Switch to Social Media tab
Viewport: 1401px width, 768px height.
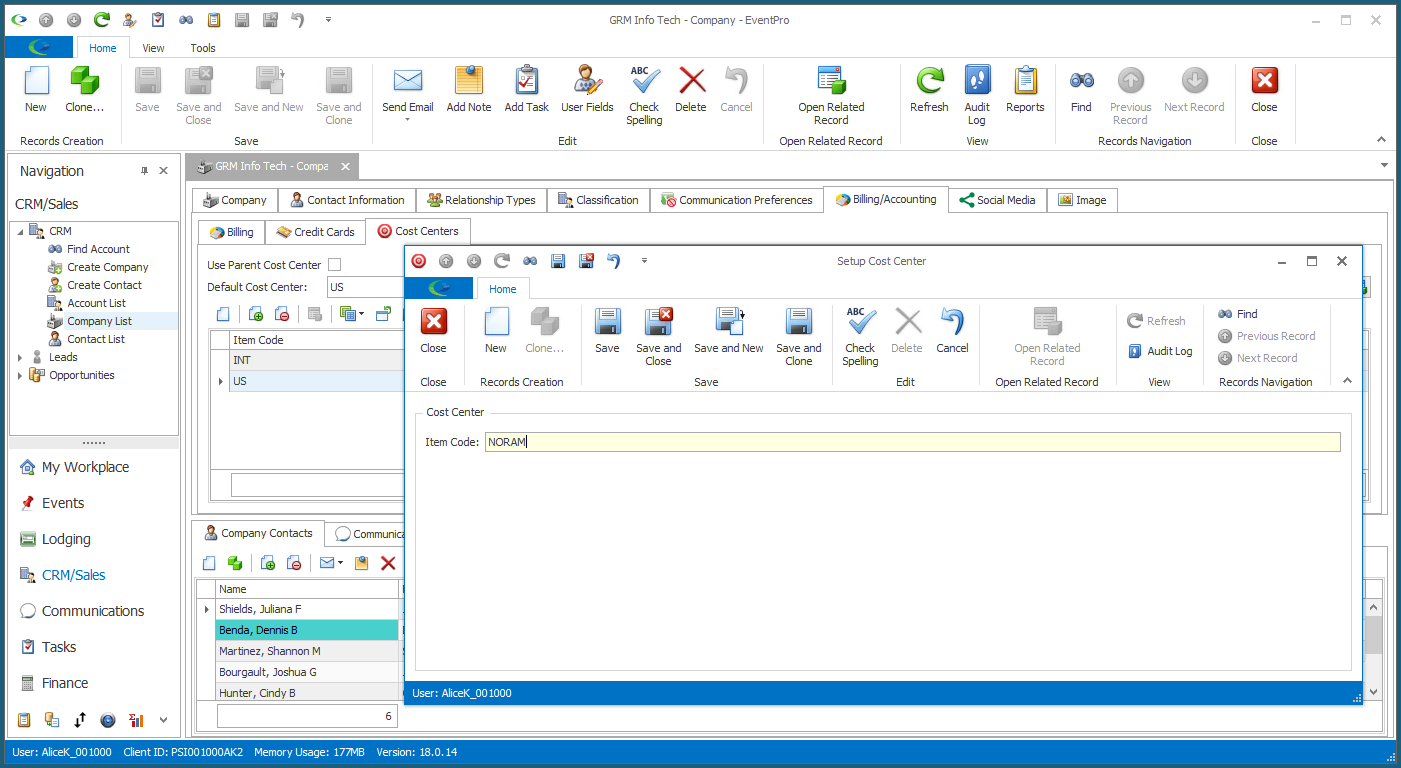tap(997, 200)
